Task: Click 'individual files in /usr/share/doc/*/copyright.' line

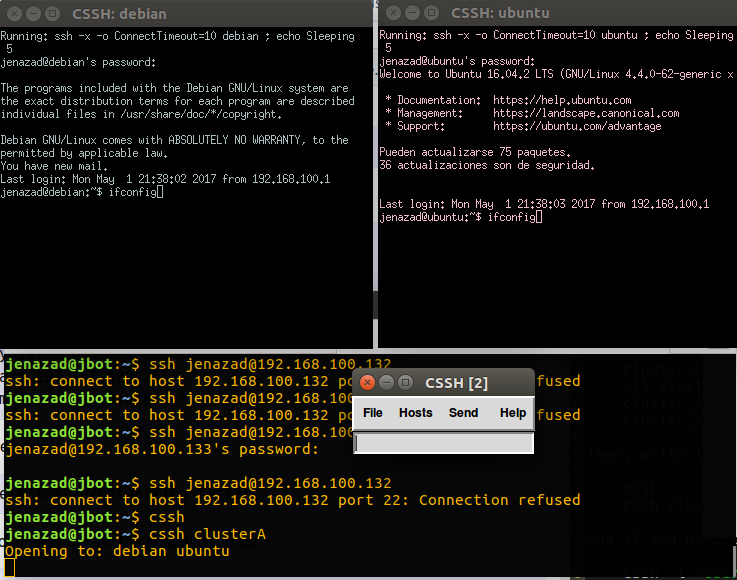Action: (141, 114)
